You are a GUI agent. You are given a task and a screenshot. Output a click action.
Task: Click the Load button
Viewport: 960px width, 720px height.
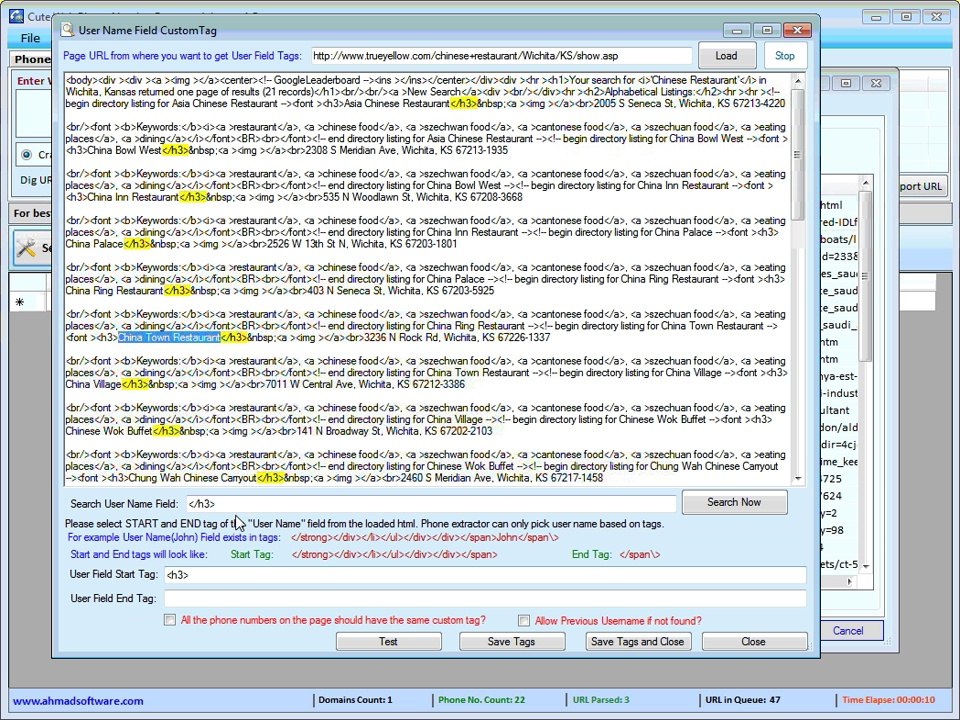727,56
